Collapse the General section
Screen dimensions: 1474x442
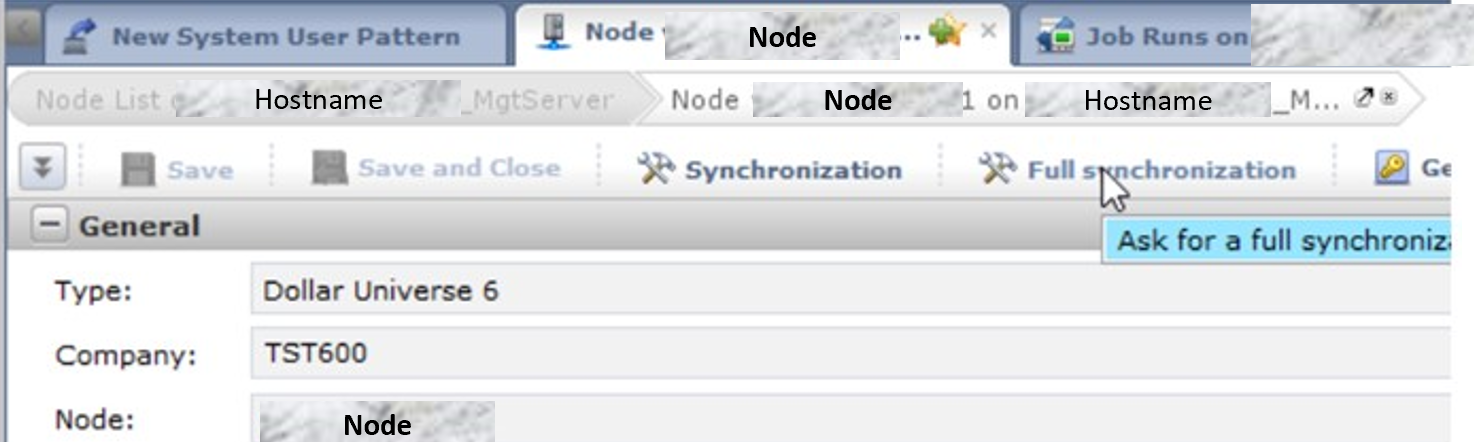pyautogui.click(x=48, y=226)
